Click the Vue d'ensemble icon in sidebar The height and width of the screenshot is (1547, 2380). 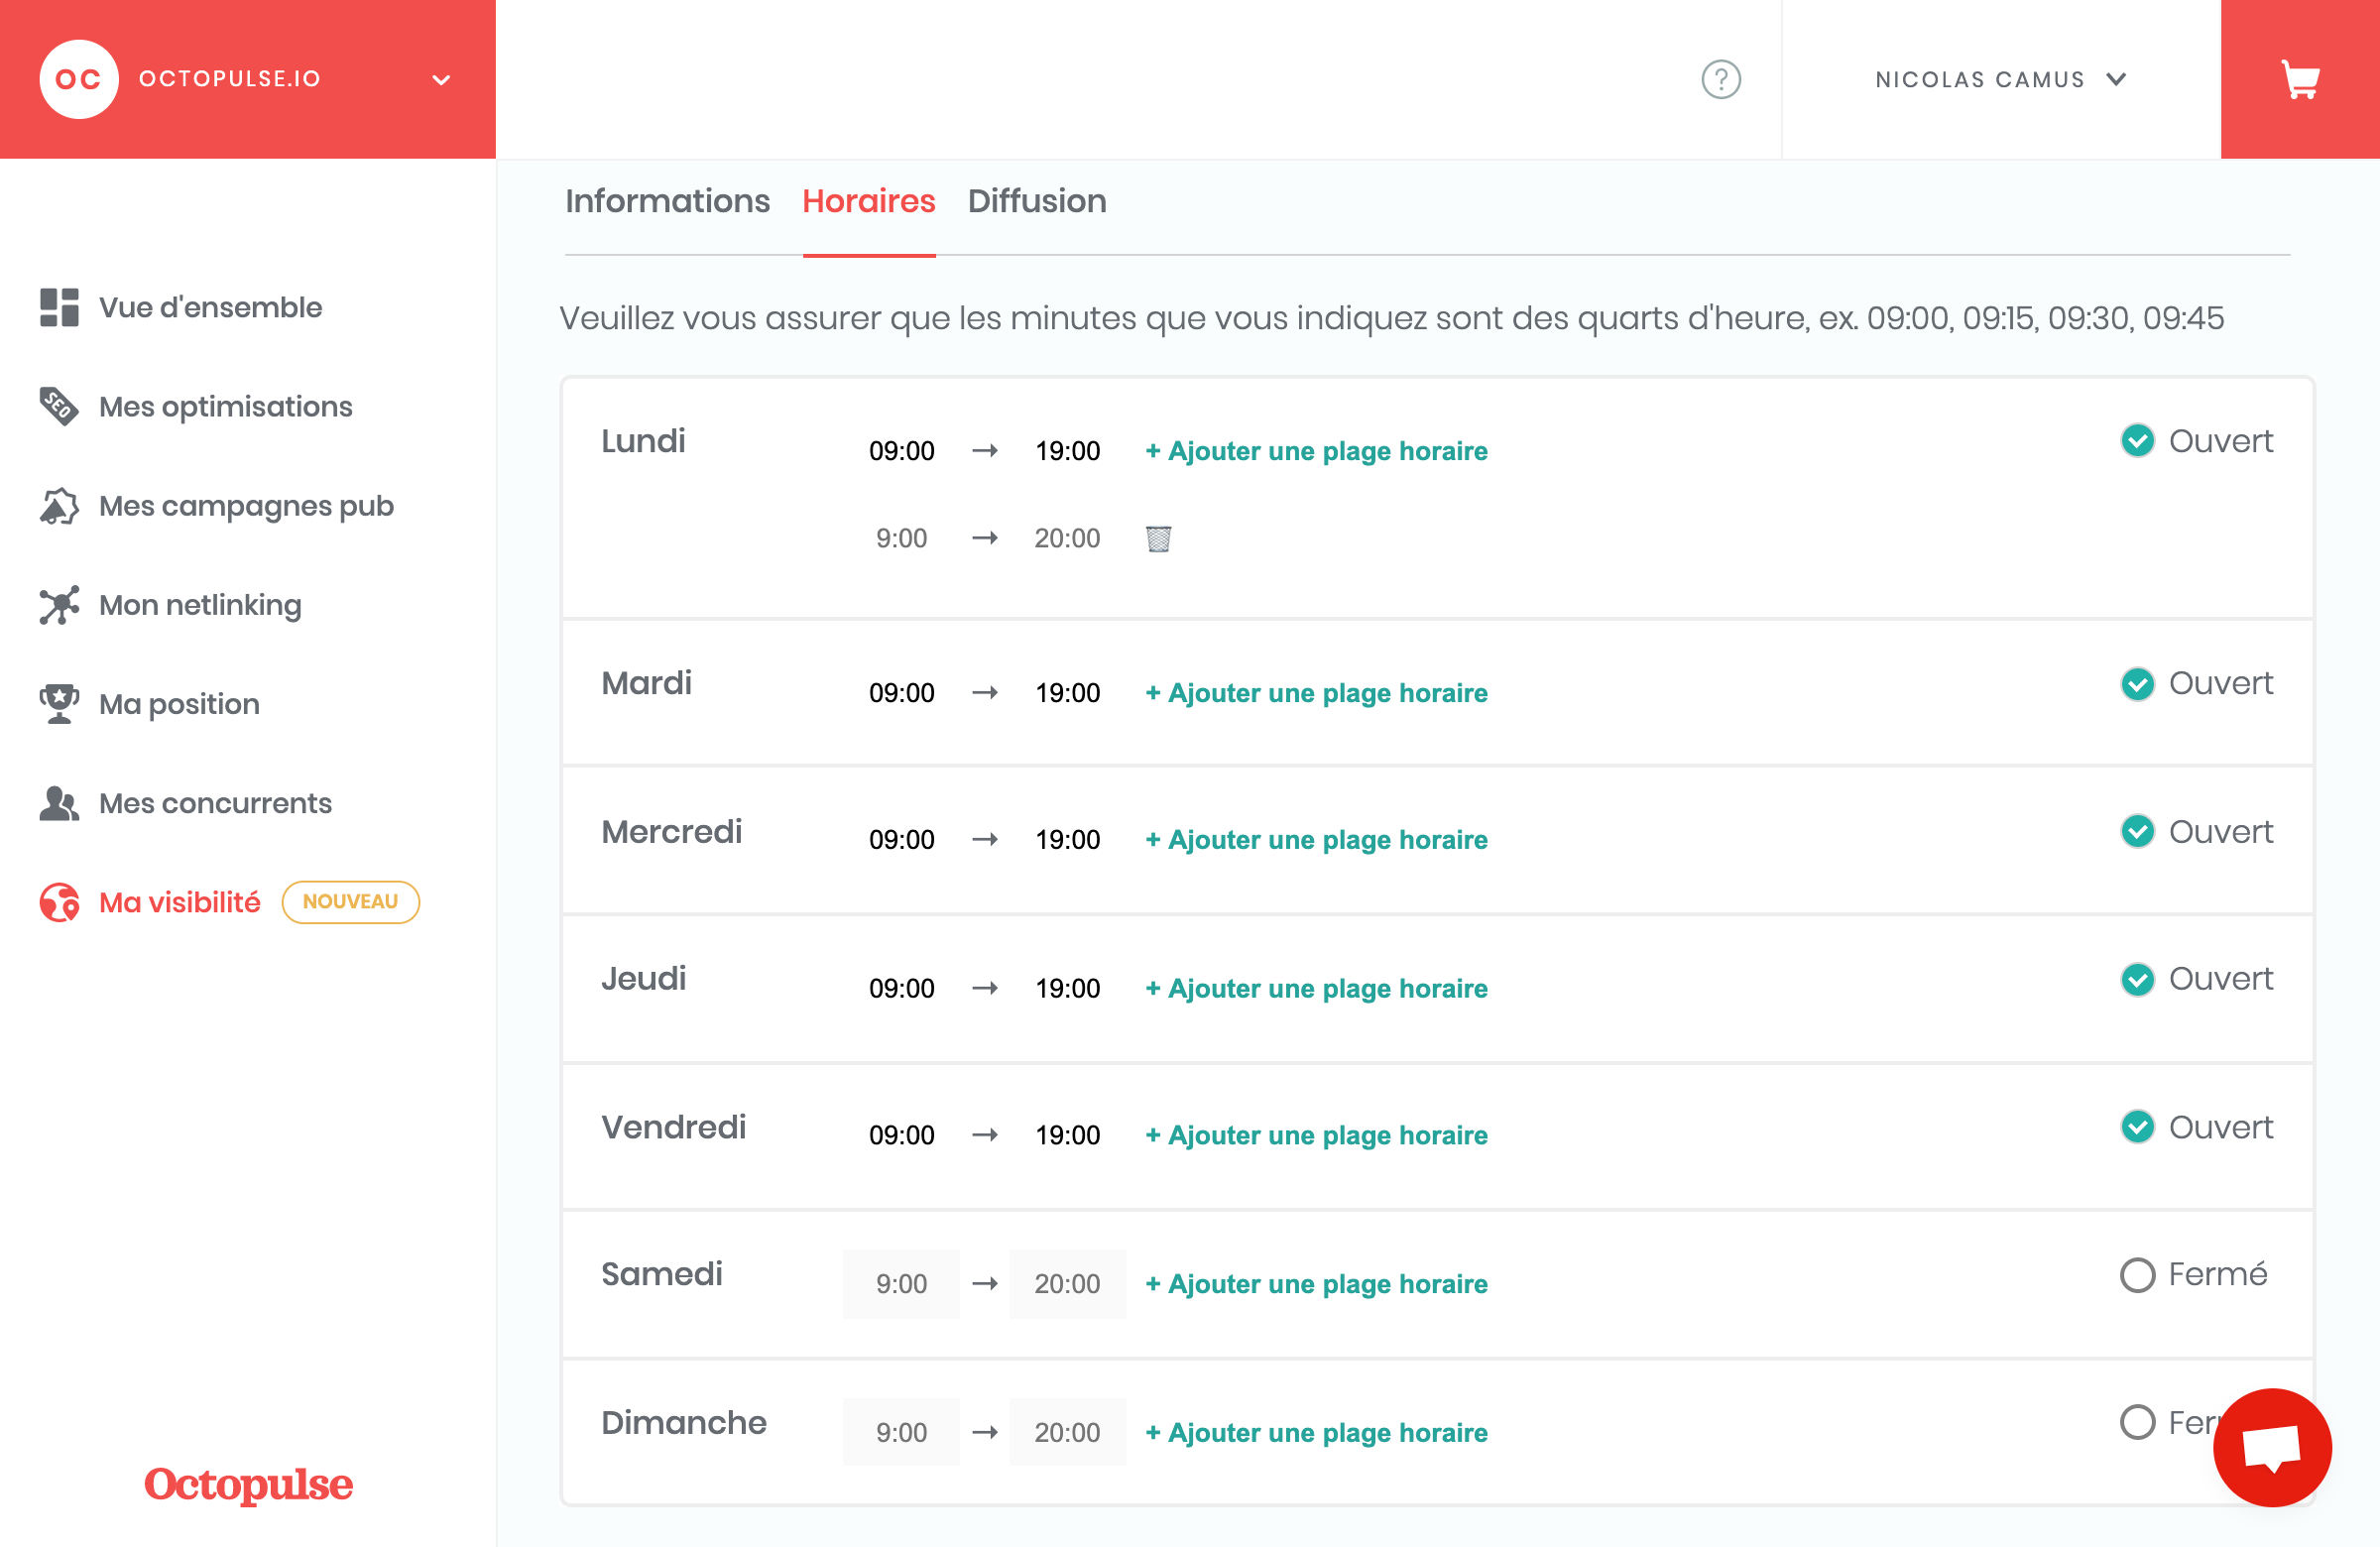tap(59, 307)
